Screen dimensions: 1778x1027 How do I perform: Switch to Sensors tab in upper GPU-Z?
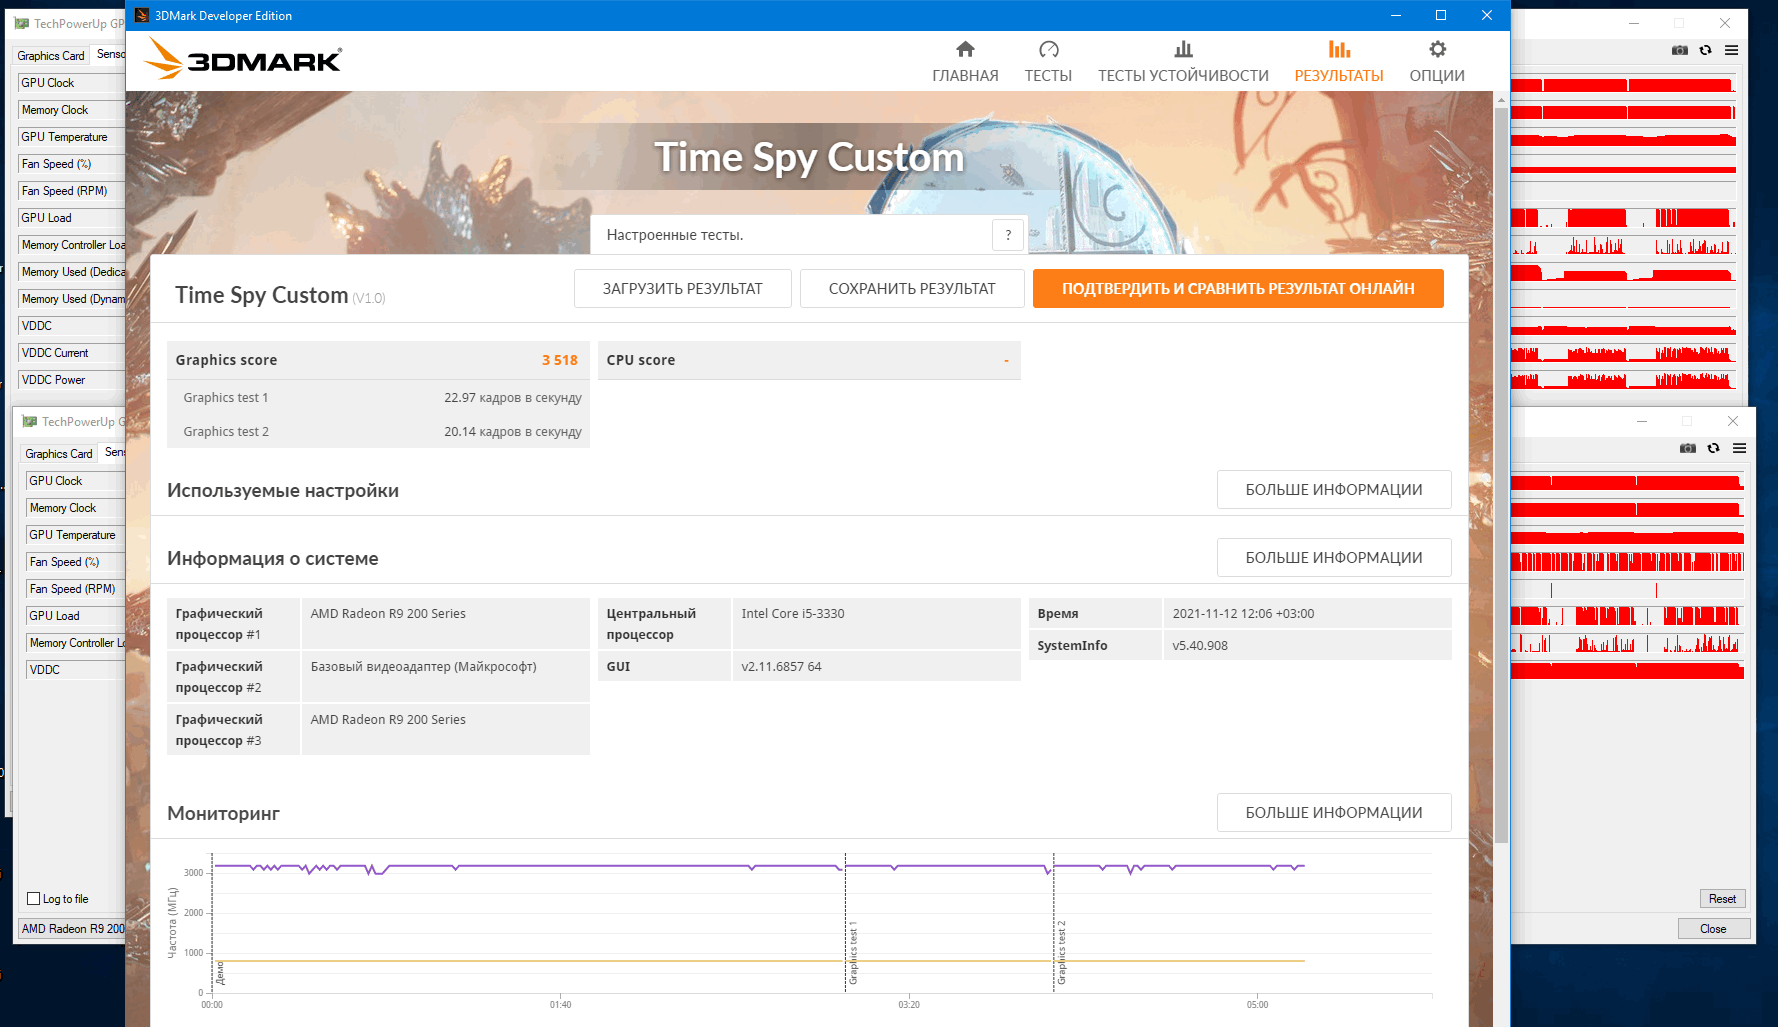(x=110, y=54)
